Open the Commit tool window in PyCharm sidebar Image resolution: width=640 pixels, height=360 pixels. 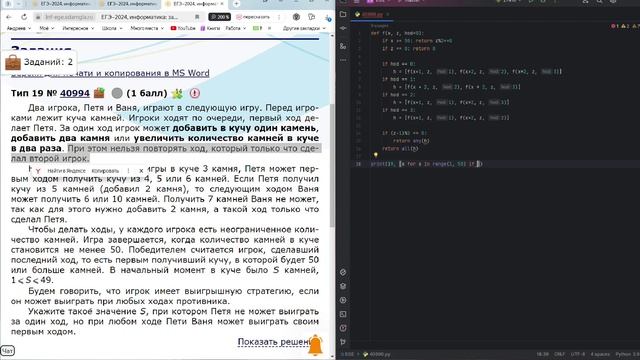[343, 28]
